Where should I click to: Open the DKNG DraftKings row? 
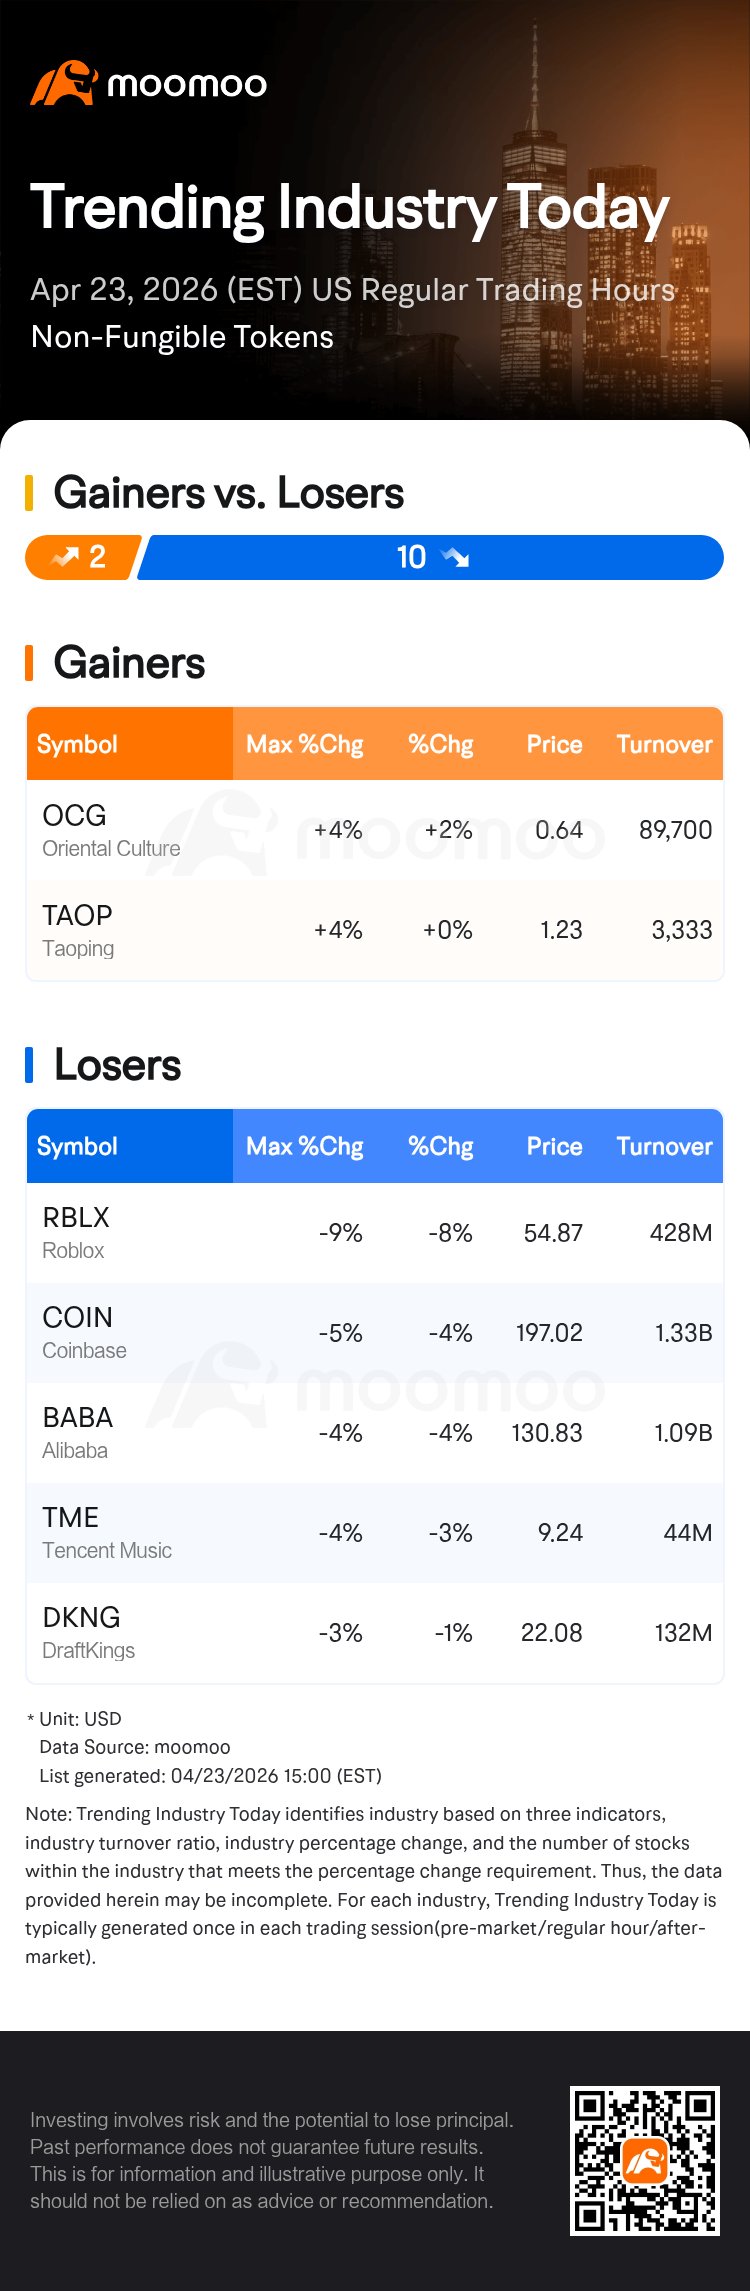374,1632
